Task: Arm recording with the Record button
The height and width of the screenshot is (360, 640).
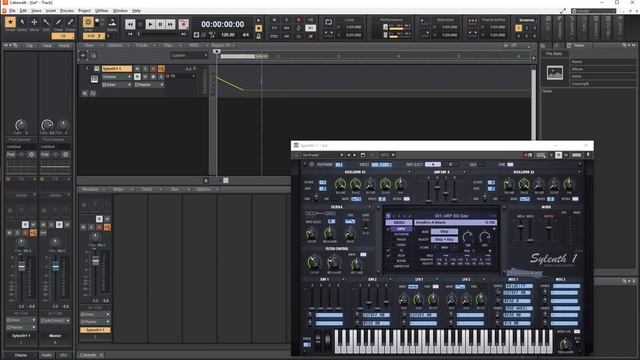Action: pos(184,24)
